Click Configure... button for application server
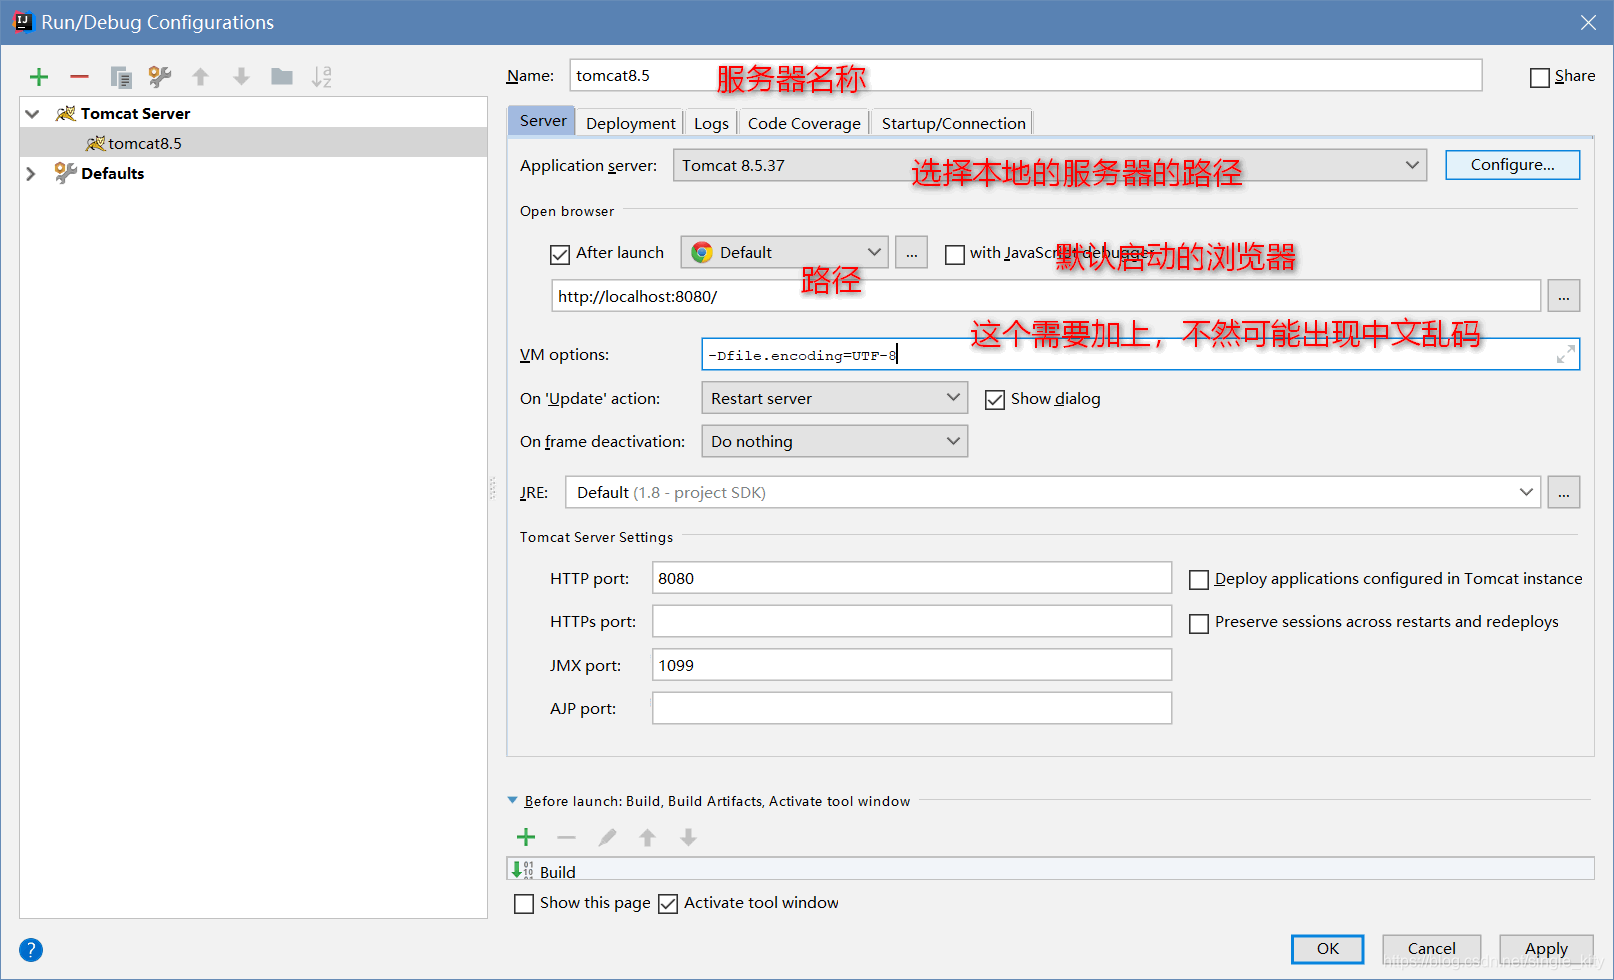 [x=1512, y=165]
